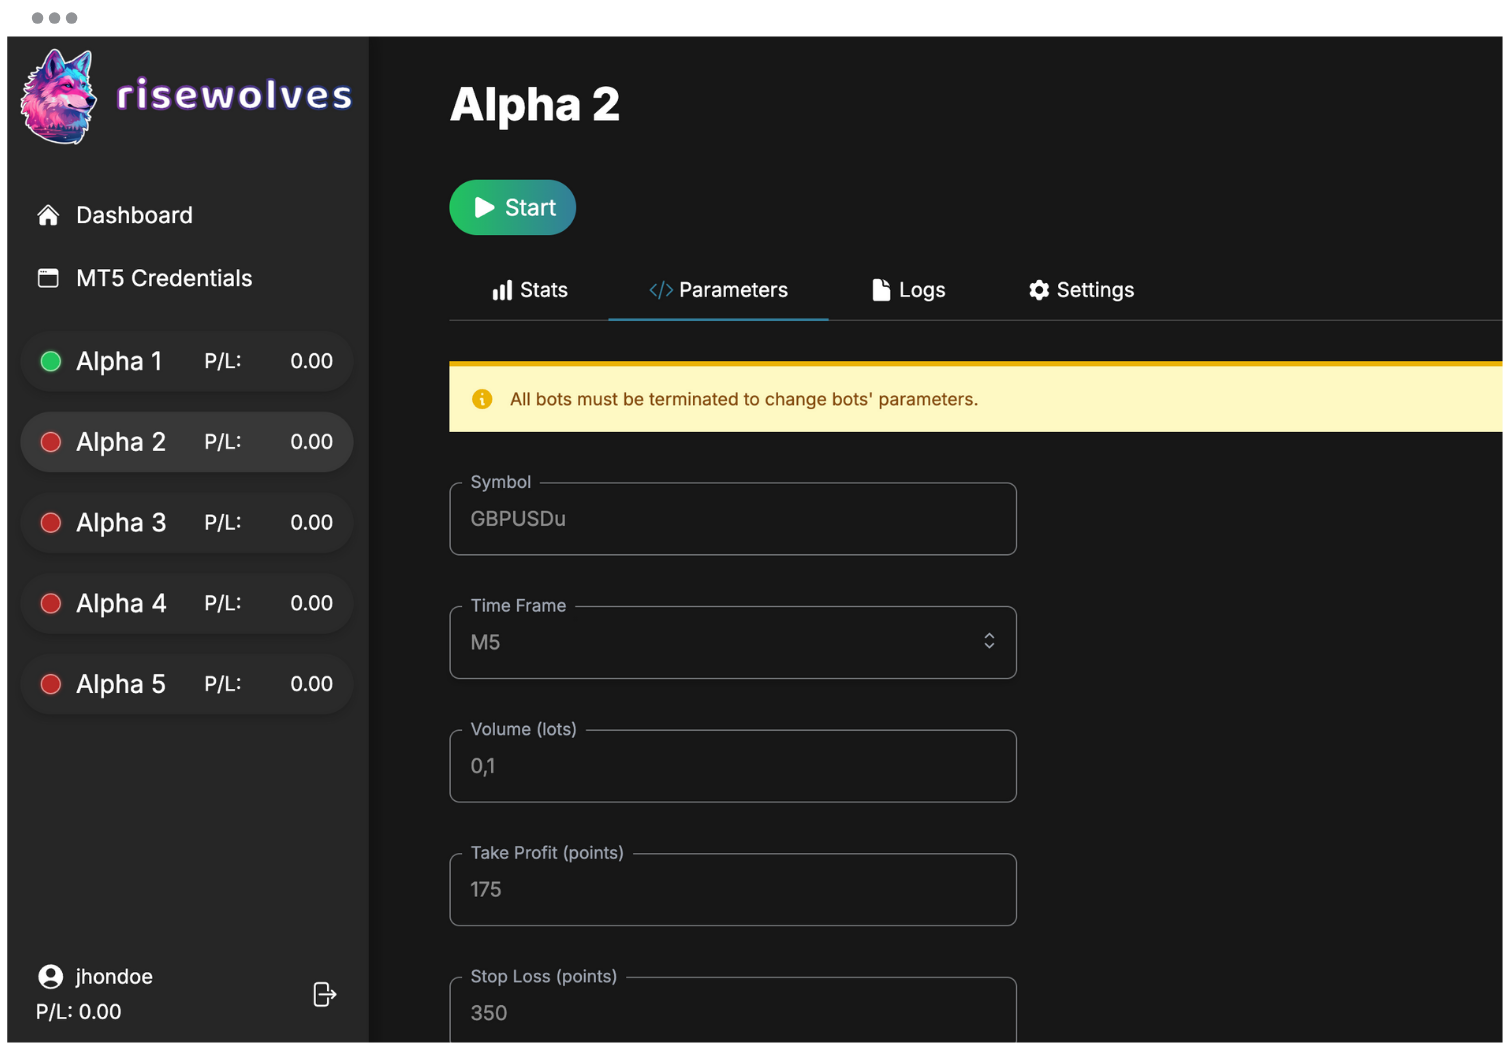Screen dimensions: 1511x1050
Task: Click the info icon in yellow warning banner
Action: pyautogui.click(x=482, y=399)
